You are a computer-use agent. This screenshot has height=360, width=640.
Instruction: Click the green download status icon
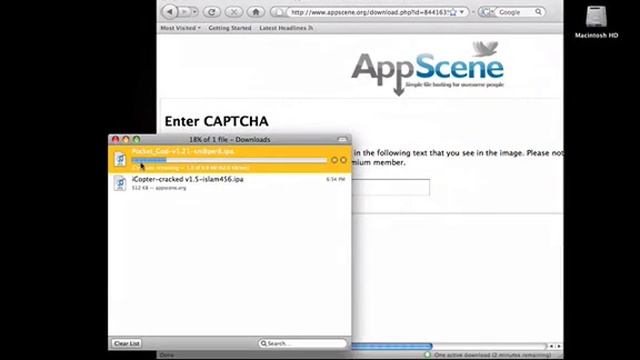tap(427, 355)
